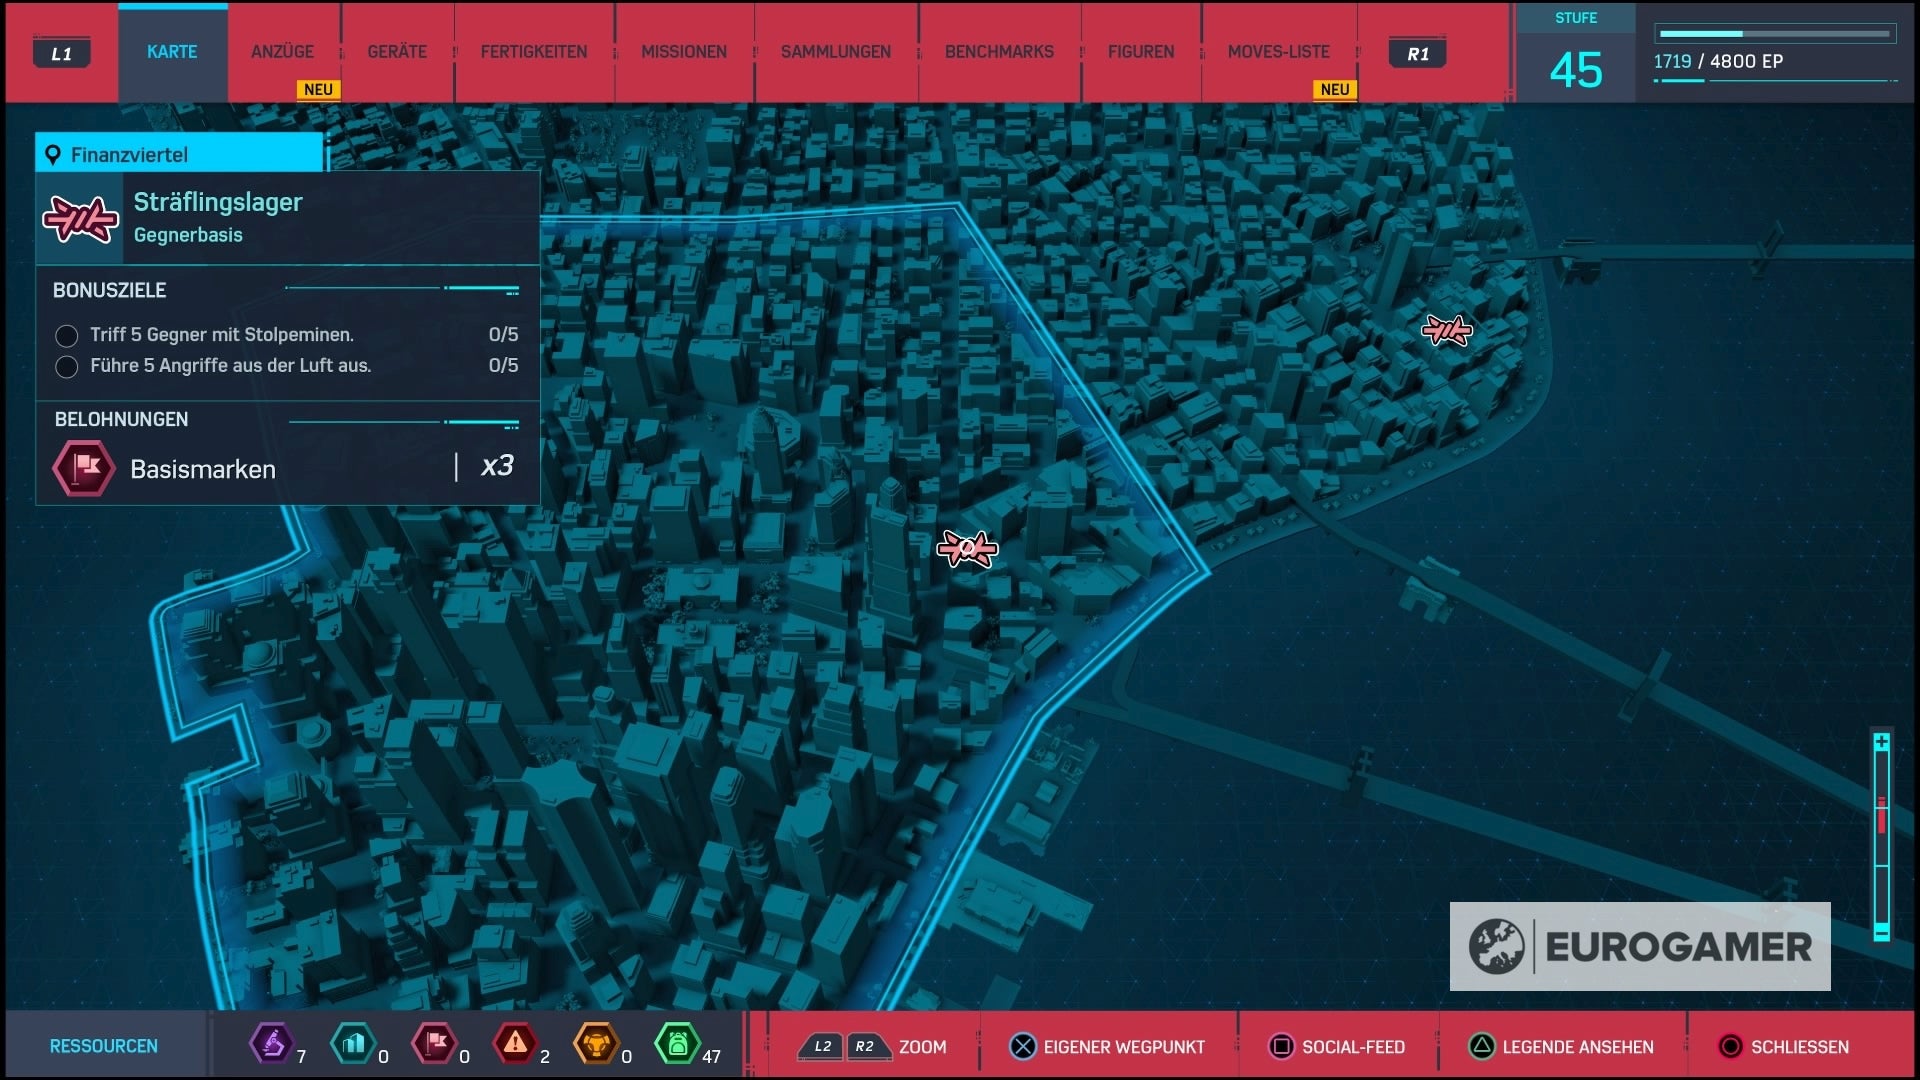Click the Bonusziele section heading
1920x1080 pixels.
[110, 290]
